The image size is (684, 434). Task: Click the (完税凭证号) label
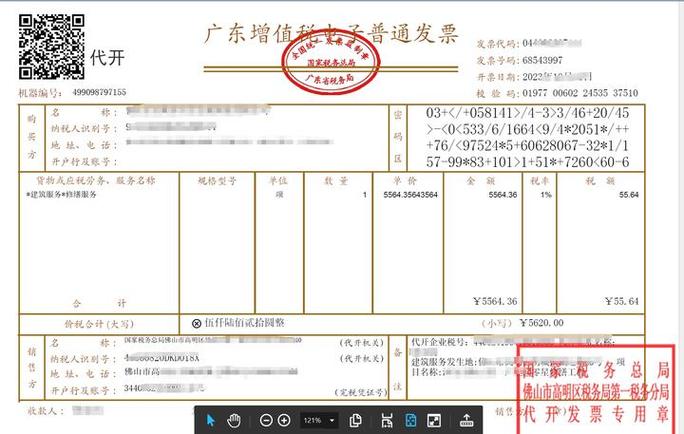click(361, 393)
